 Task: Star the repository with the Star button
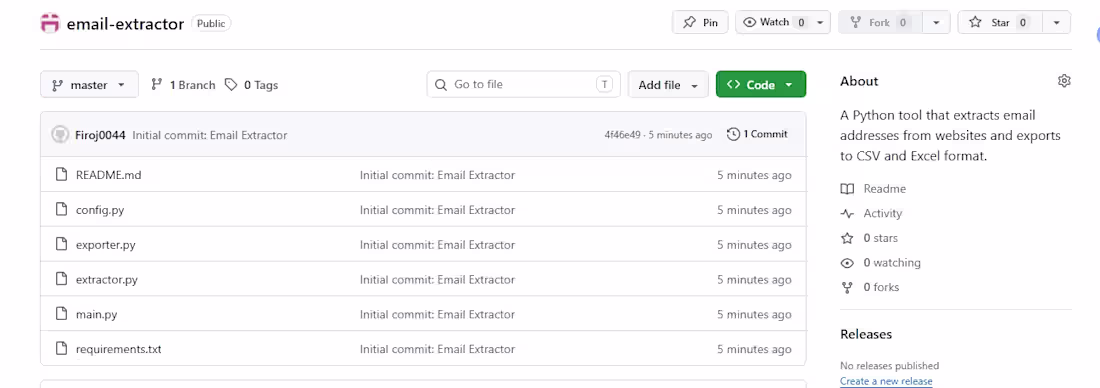click(x=1000, y=22)
